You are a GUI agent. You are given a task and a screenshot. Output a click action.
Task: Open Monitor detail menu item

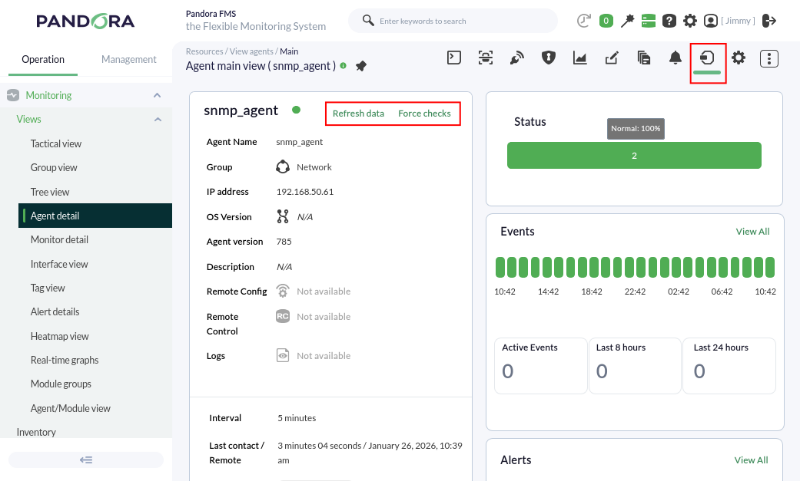click(x=59, y=240)
